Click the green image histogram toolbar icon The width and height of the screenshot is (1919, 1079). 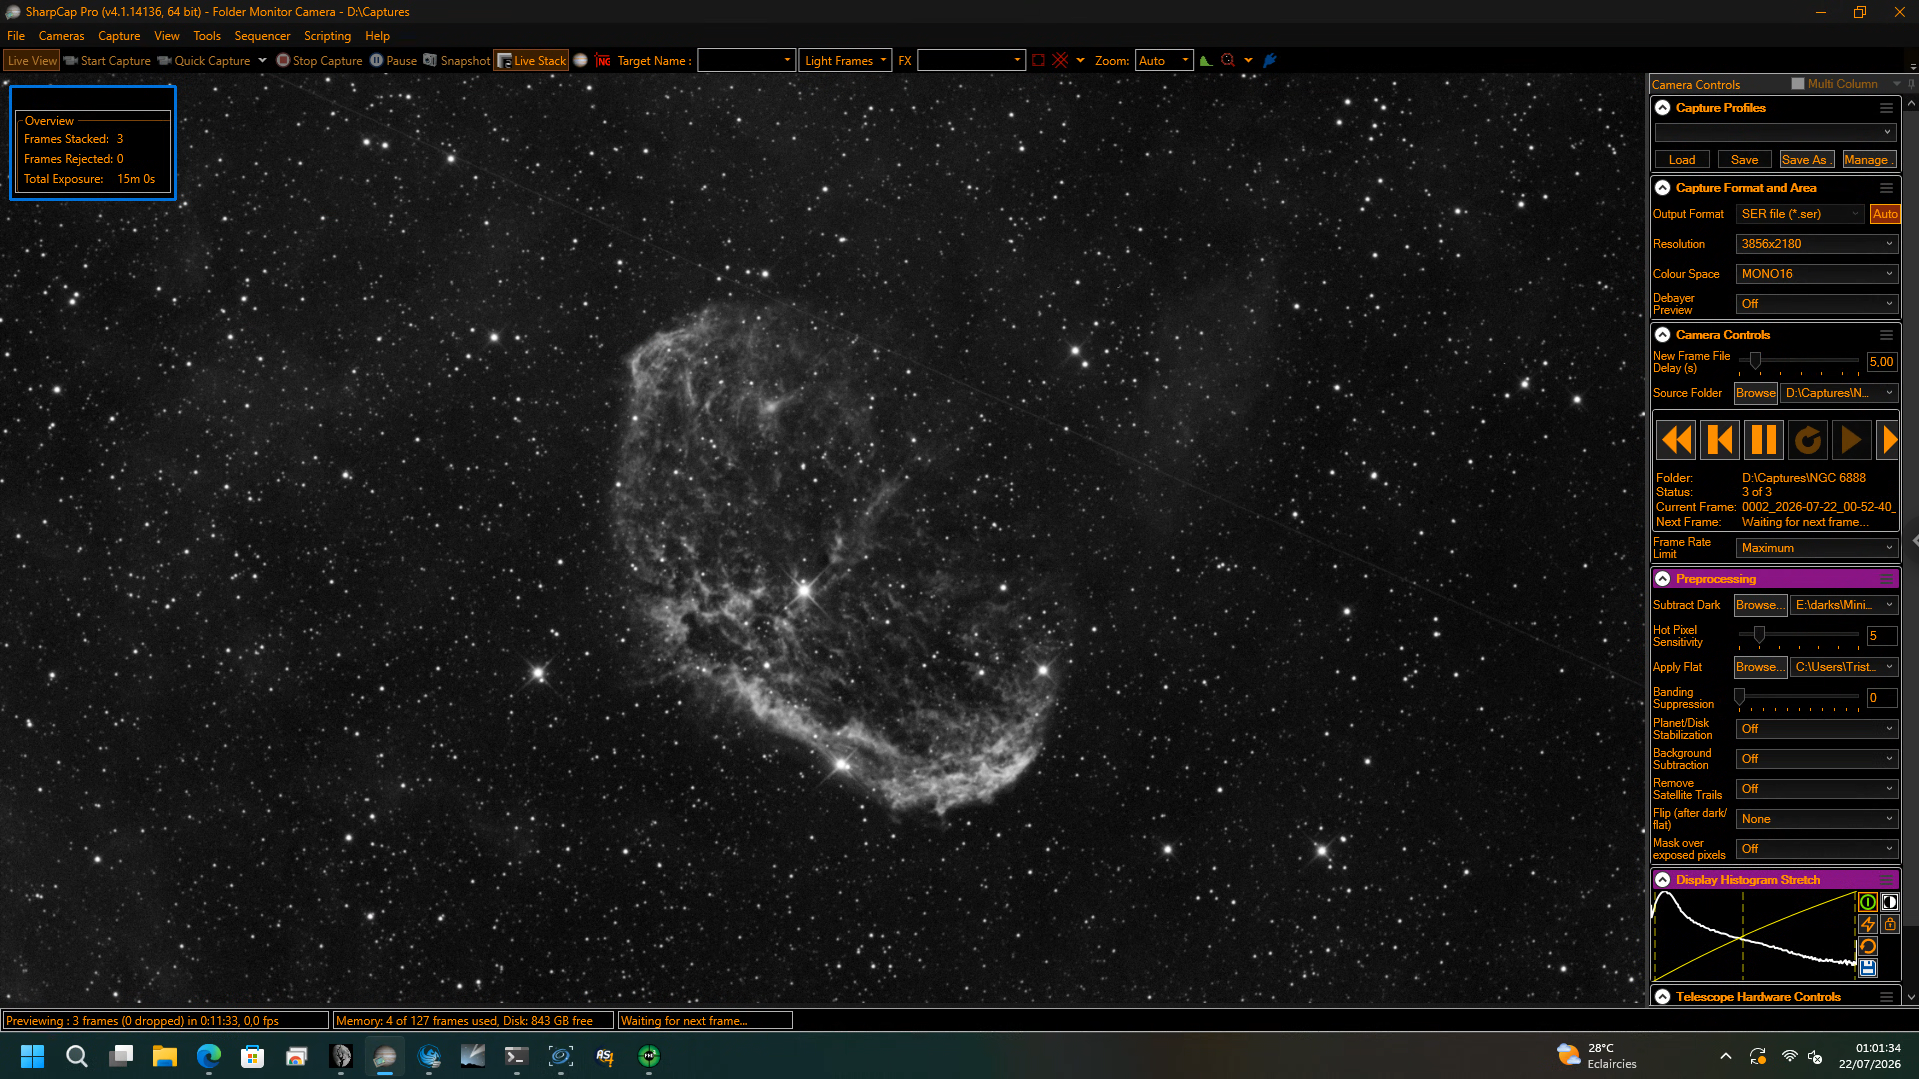click(1206, 61)
